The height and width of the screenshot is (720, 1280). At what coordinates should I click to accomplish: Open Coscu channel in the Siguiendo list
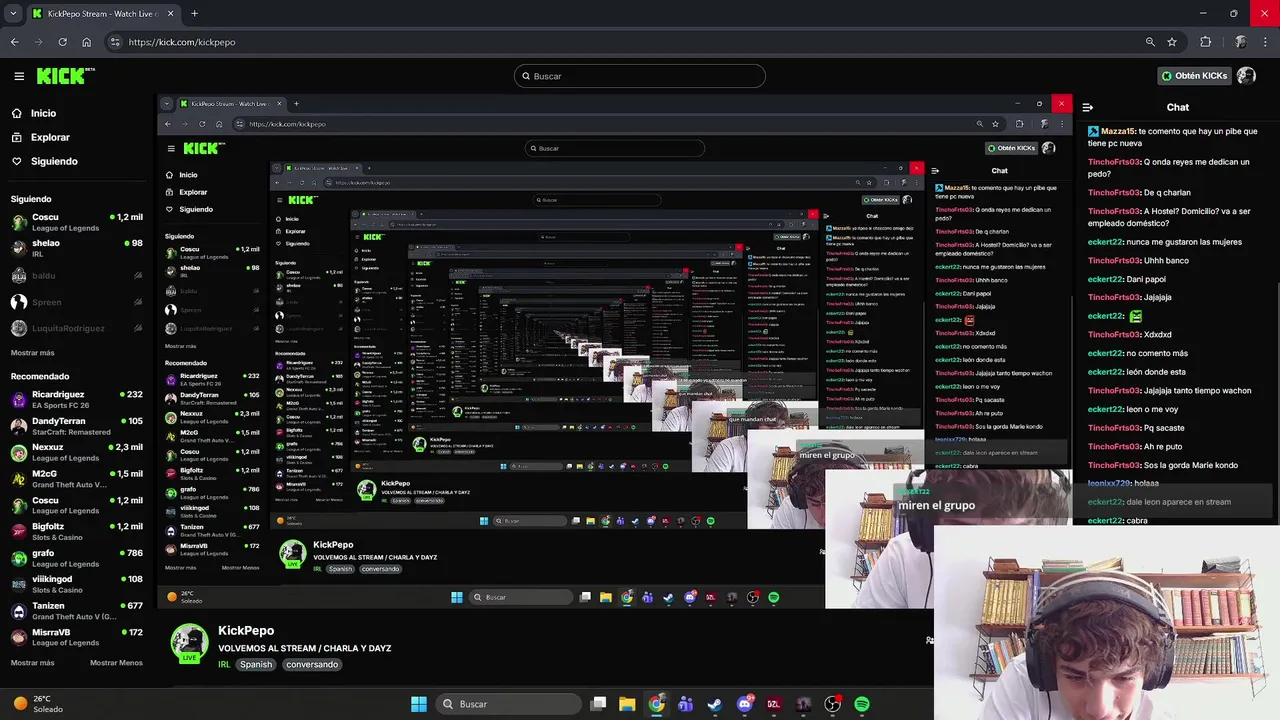click(77, 222)
